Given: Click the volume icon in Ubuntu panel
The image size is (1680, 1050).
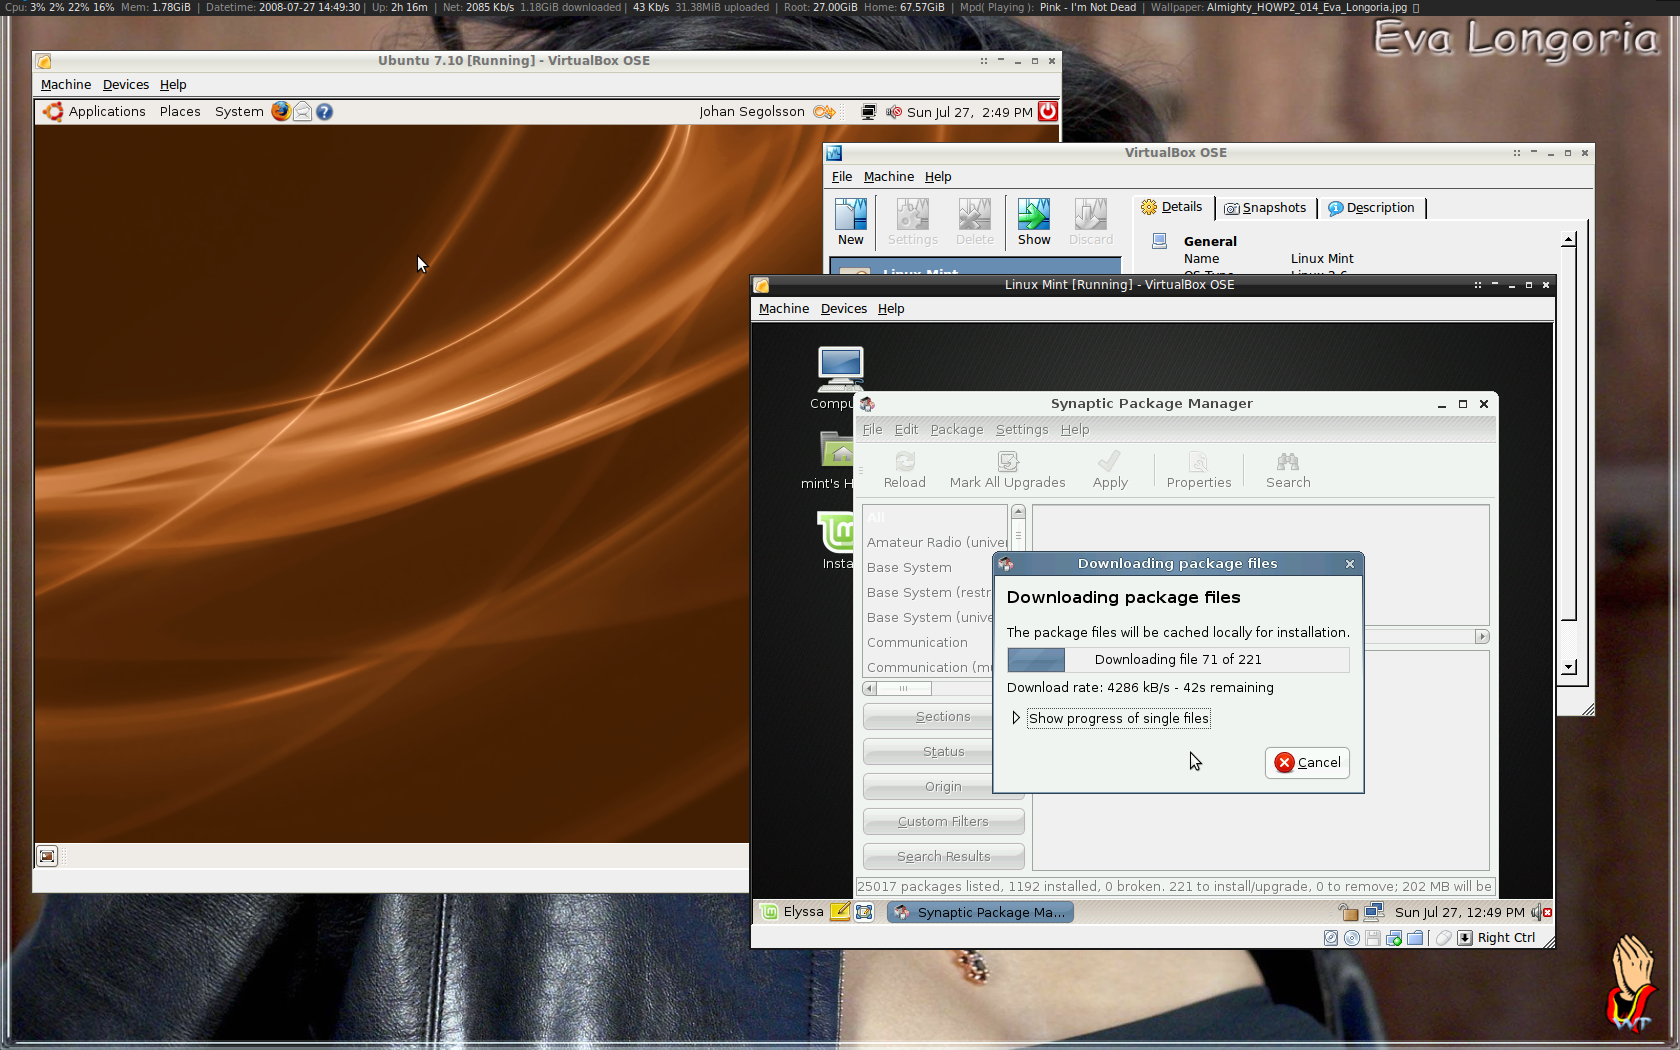Looking at the screenshot, I should pyautogui.click(x=894, y=112).
